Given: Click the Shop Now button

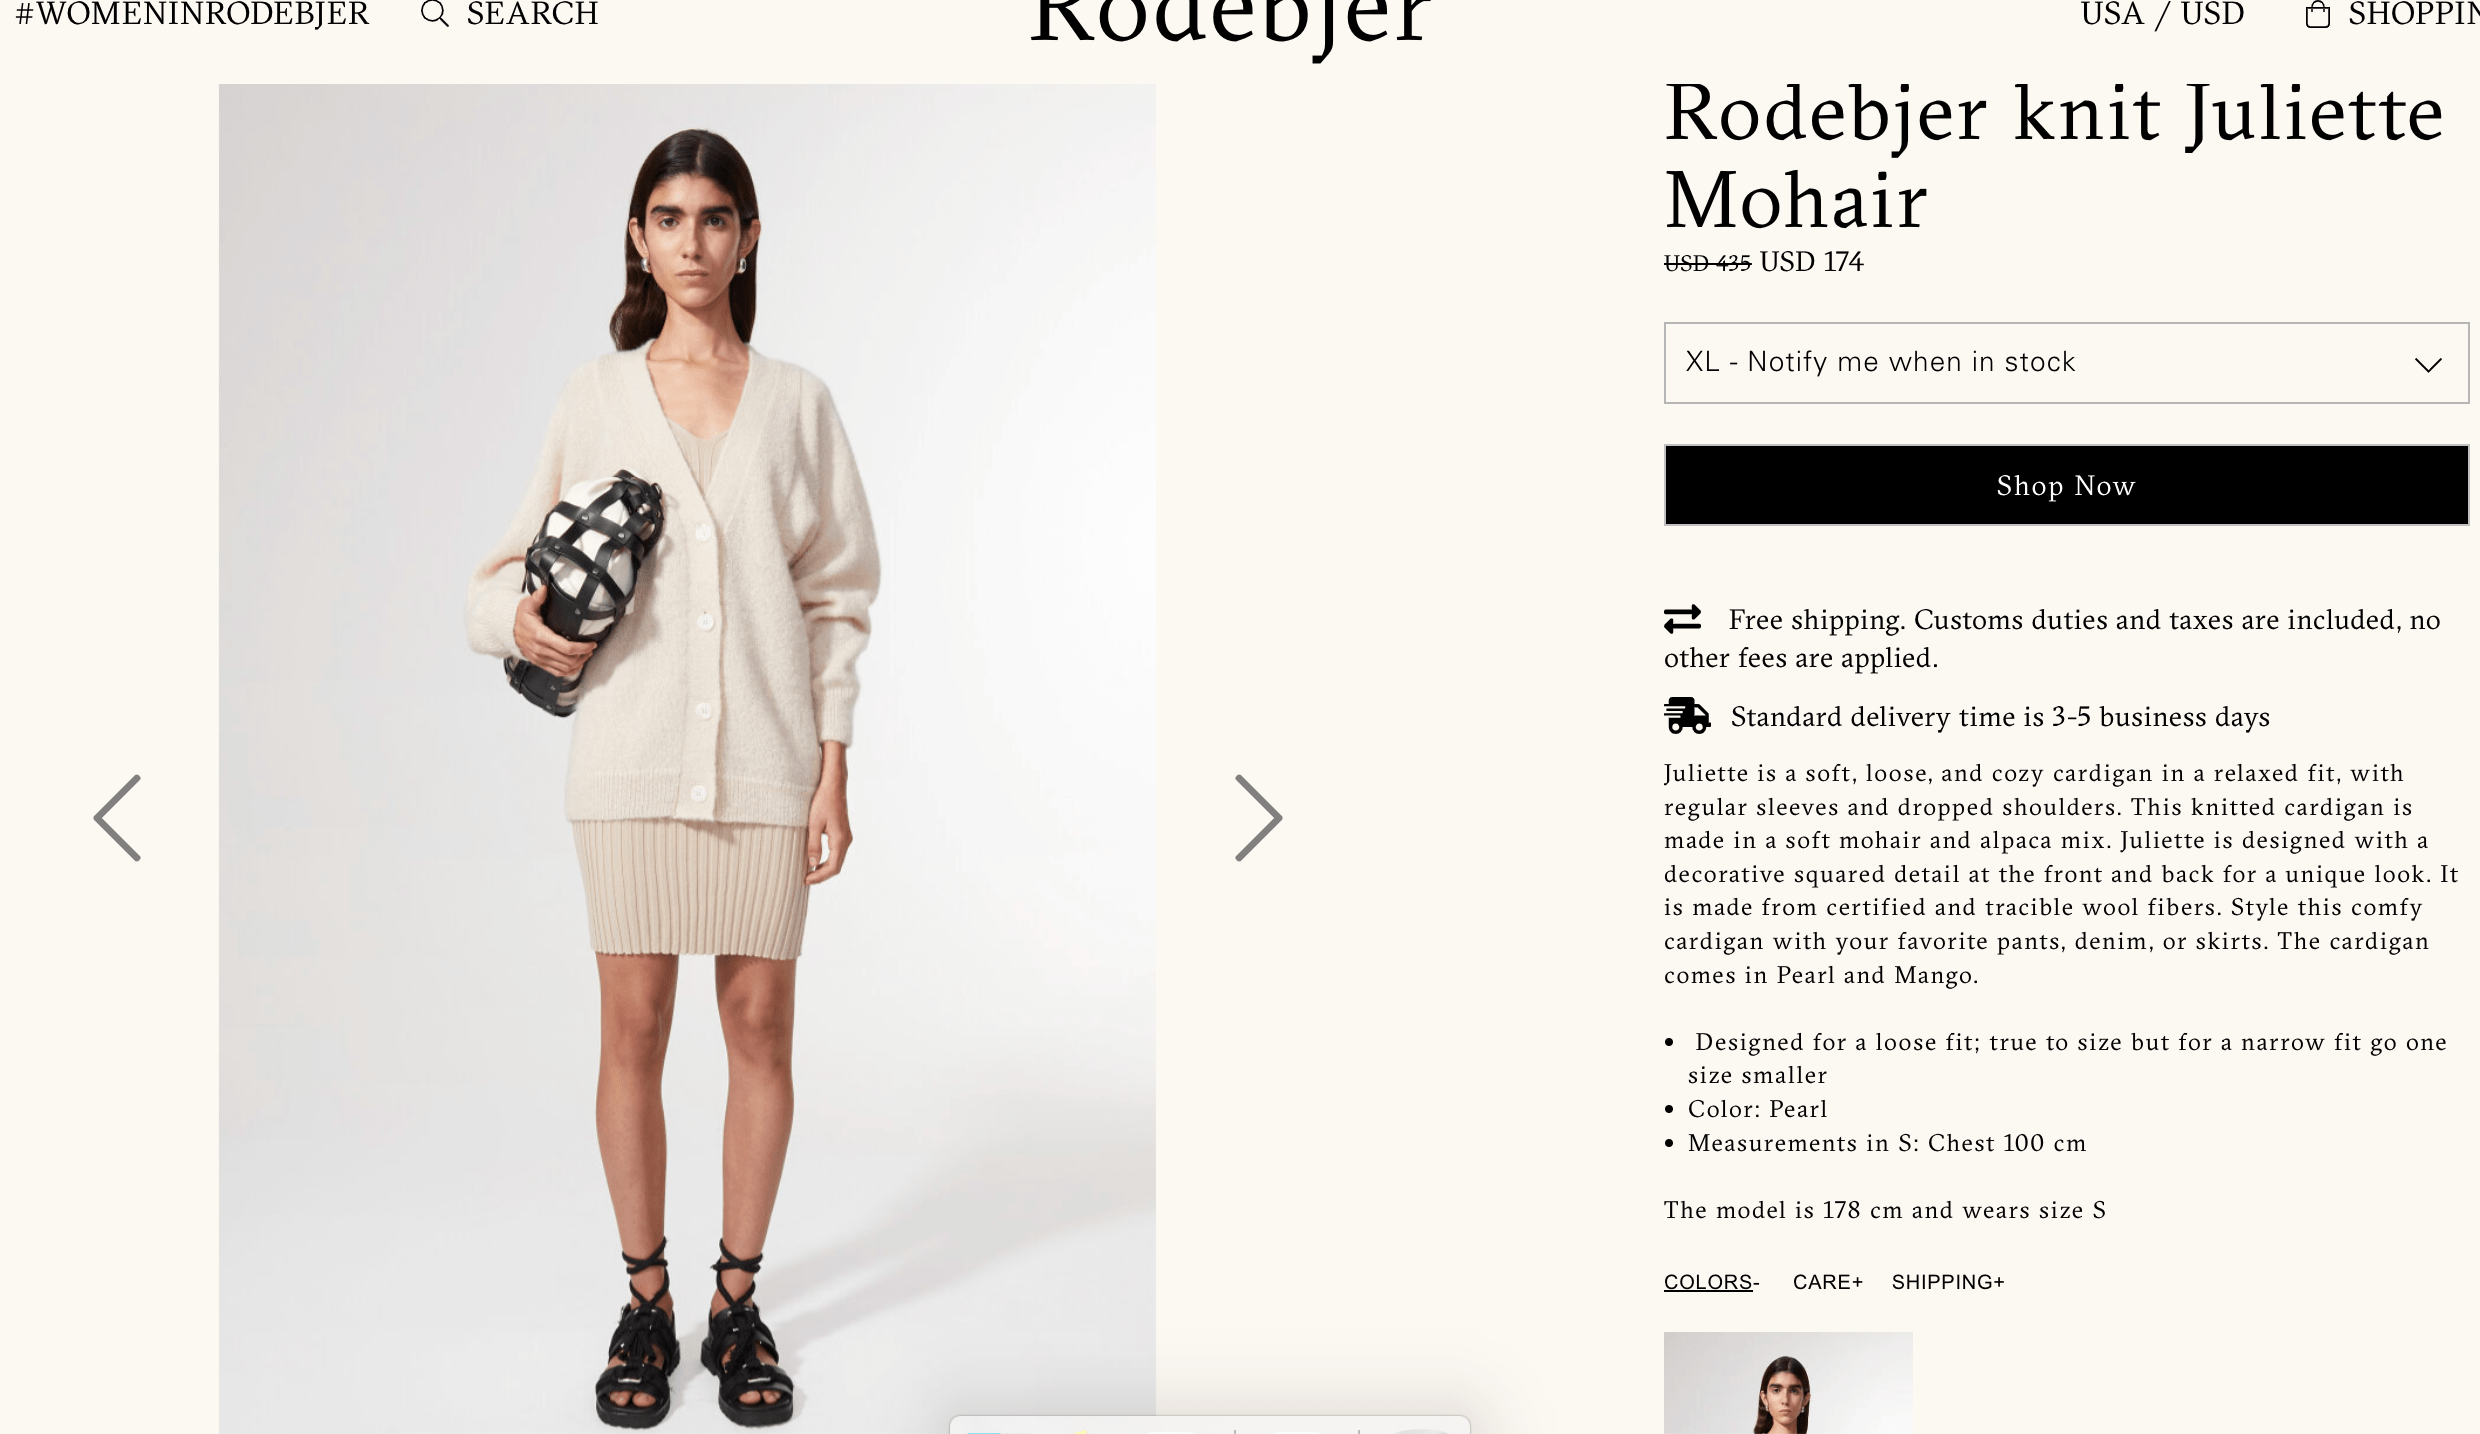Looking at the screenshot, I should coord(2066,485).
